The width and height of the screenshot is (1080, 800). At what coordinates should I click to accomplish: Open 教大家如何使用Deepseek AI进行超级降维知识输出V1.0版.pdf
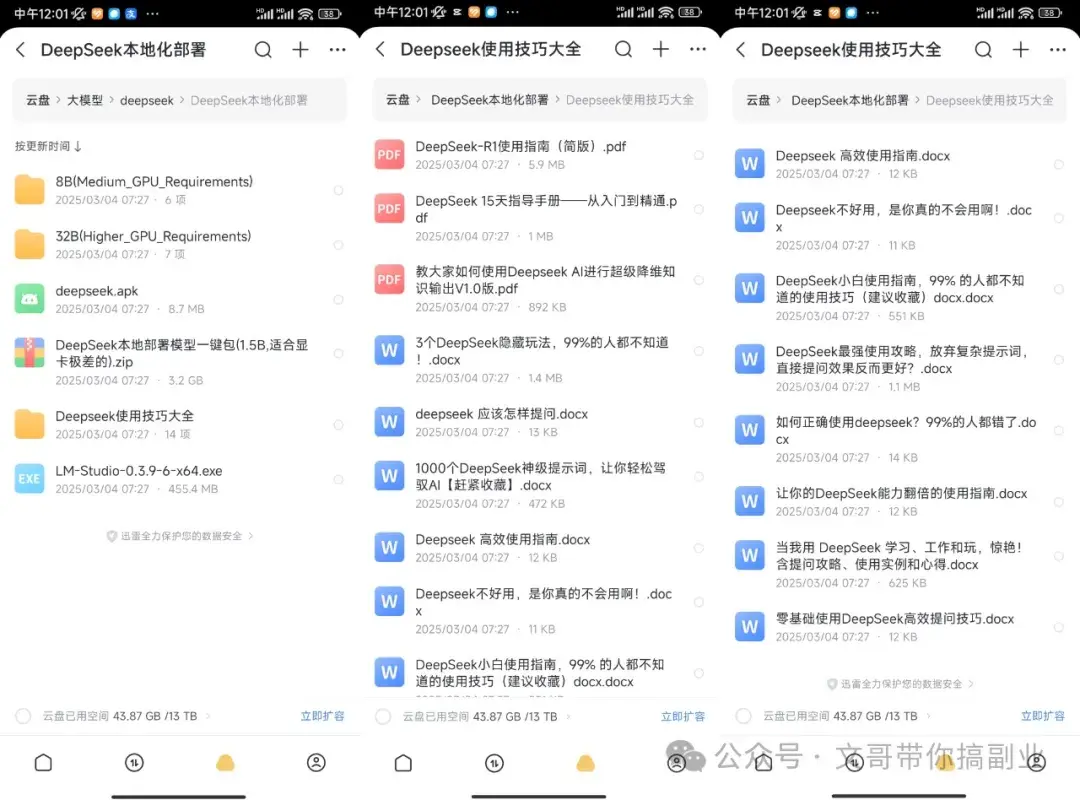tap(539, 289)
